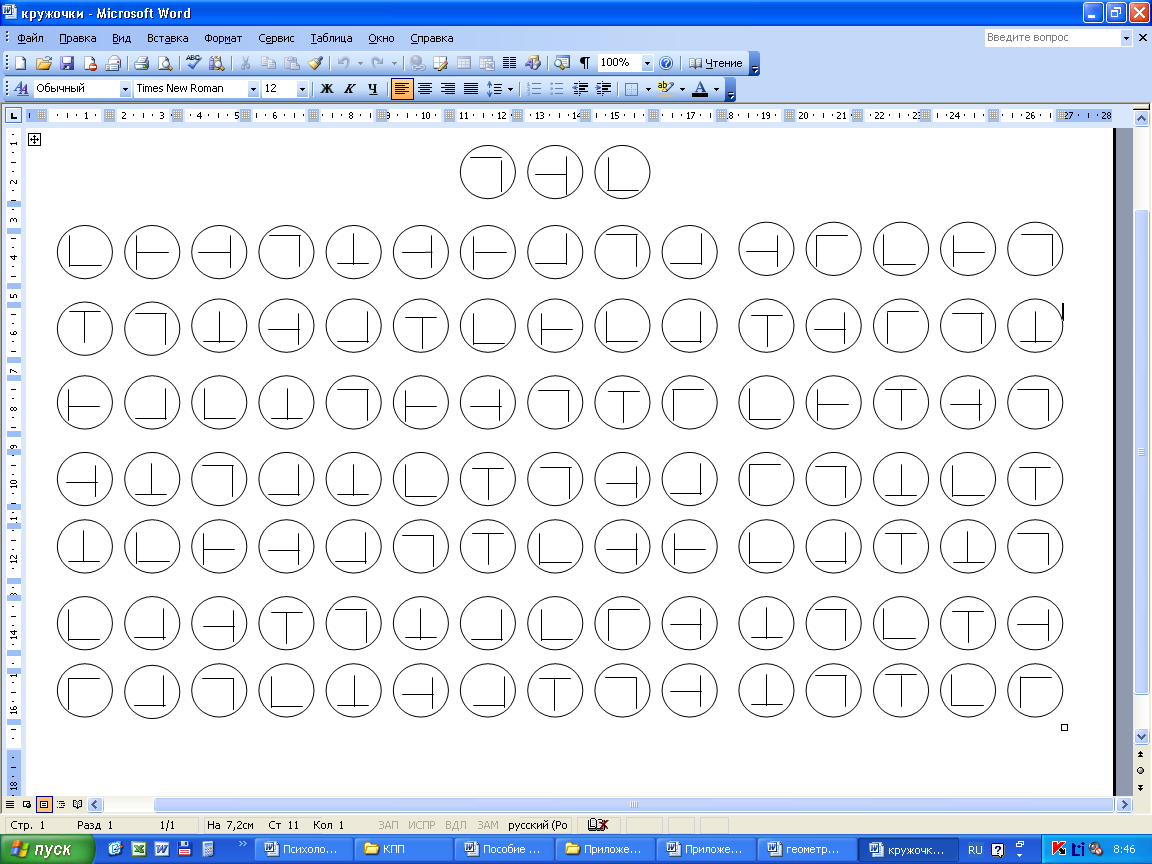Click the Чтение reading button
The height and width of the screenshot is (864, 1152).
point(716,63)
